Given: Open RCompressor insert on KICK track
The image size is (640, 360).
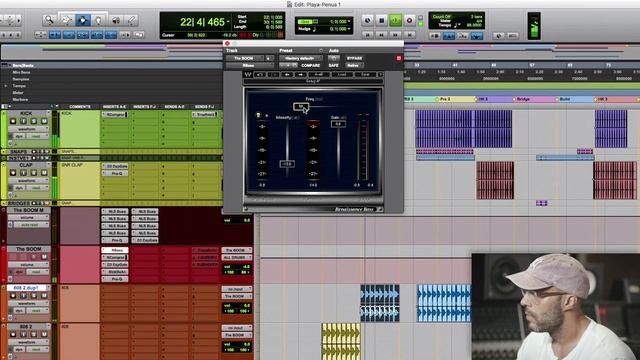Looking at the screenshot, I should point(115,115).
